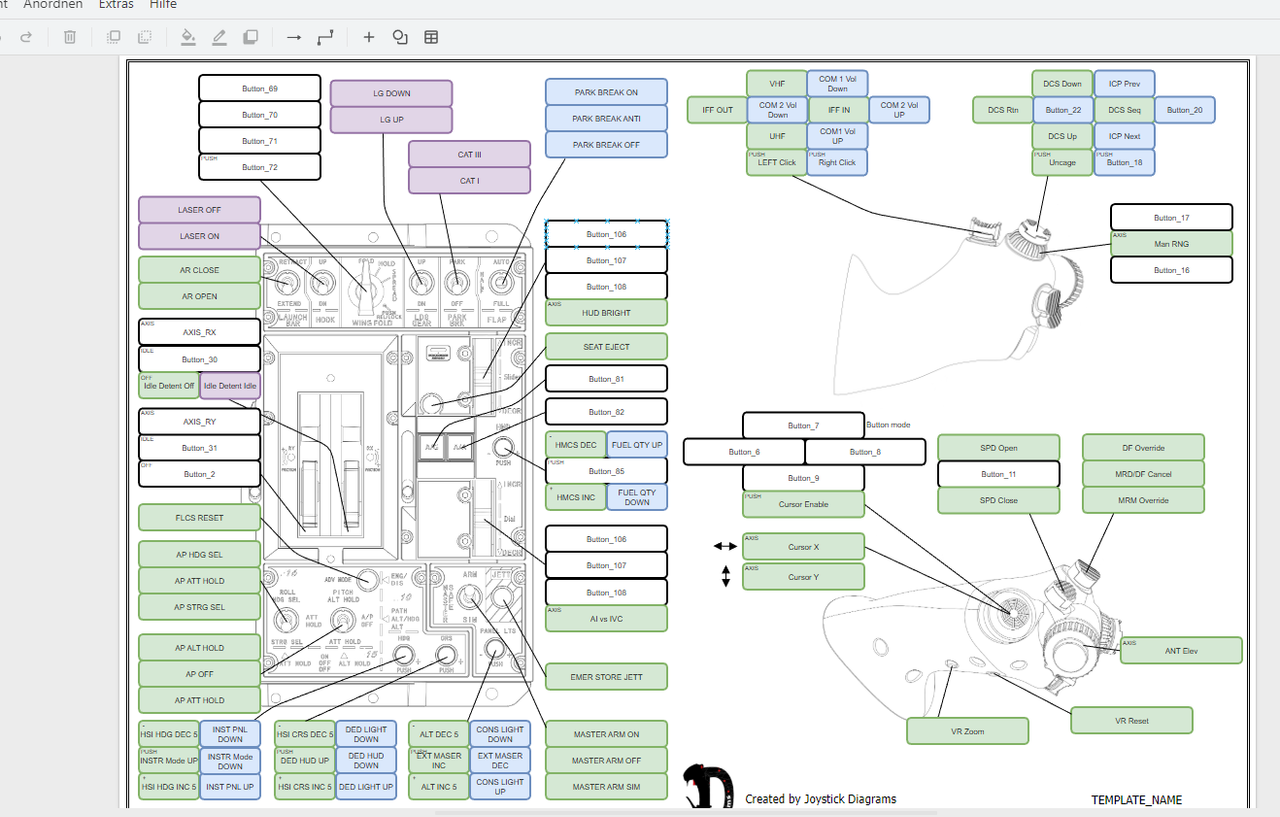1280x817 pixels.
Task: Select the AXIS_RX box
Action: [x=199, y=332]
